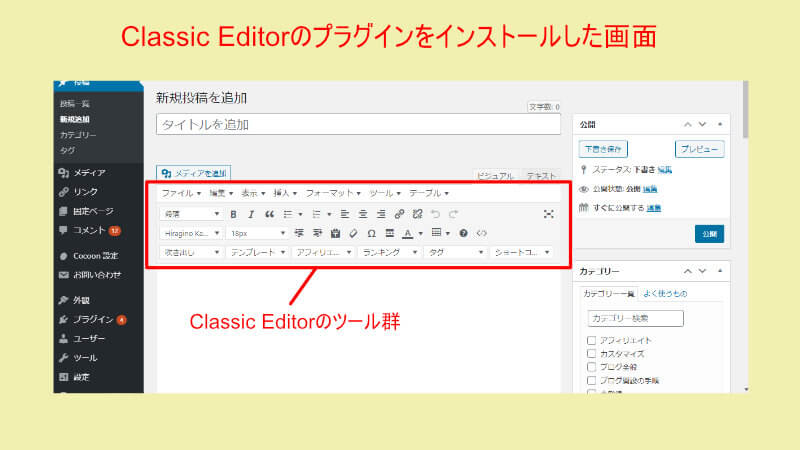Open special character Omega icon
The width and height of the screenshot is (800, 450).
371,233
